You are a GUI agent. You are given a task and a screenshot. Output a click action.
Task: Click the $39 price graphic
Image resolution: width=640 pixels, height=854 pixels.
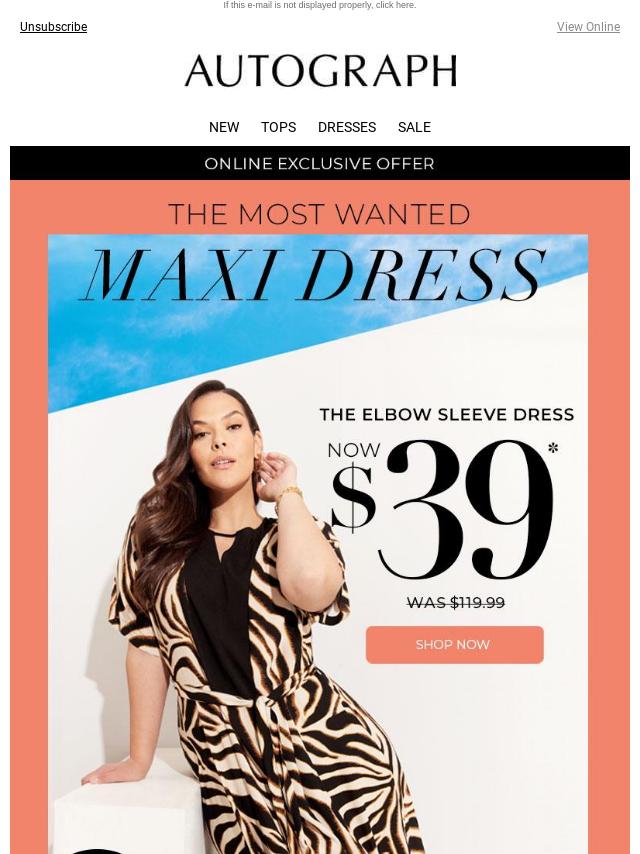442,510
